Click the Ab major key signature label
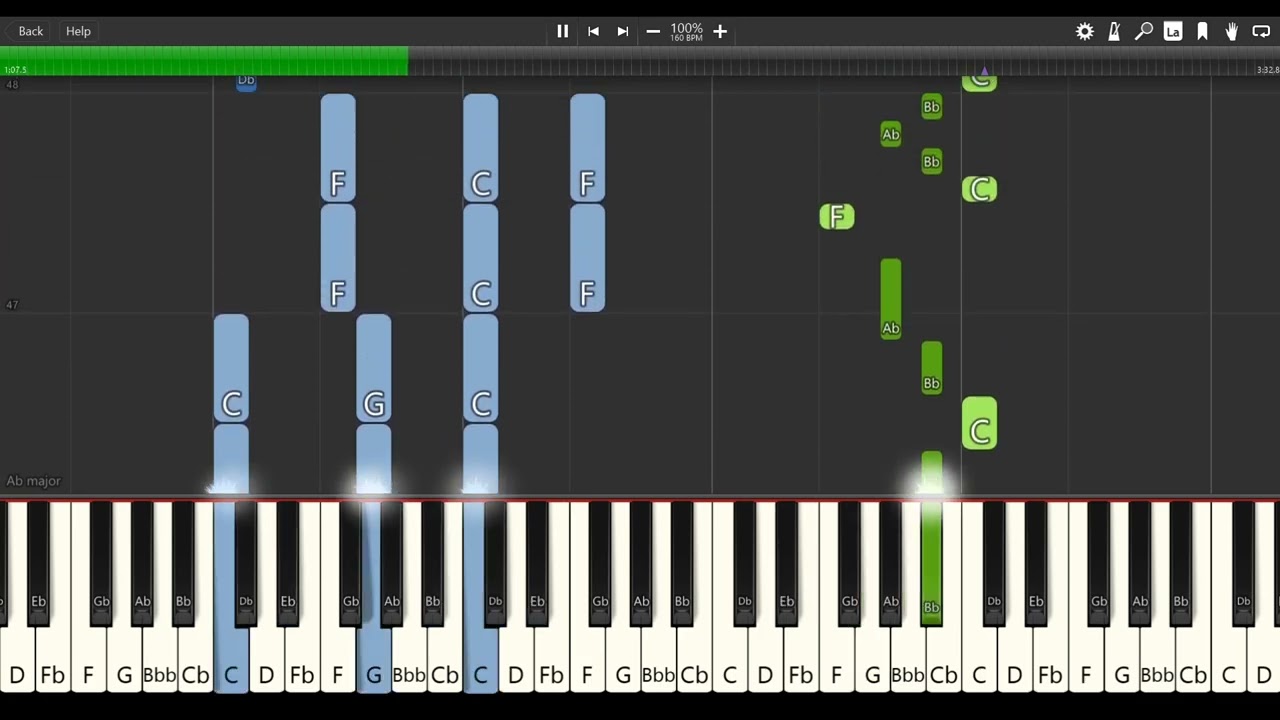Viewport: 1280px width, 720px height. (33, 481)
